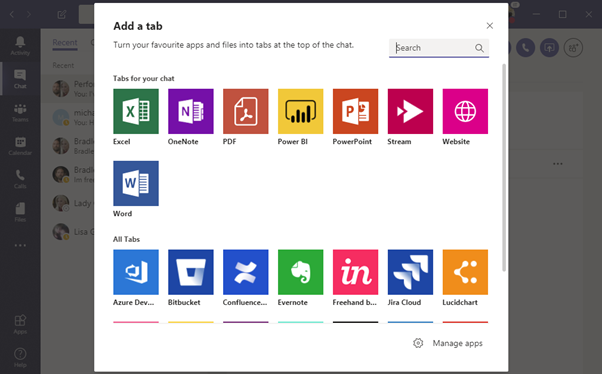Share screen from the chat header
The width and height of the screenshot is (602, 374).
click(549, 48)
